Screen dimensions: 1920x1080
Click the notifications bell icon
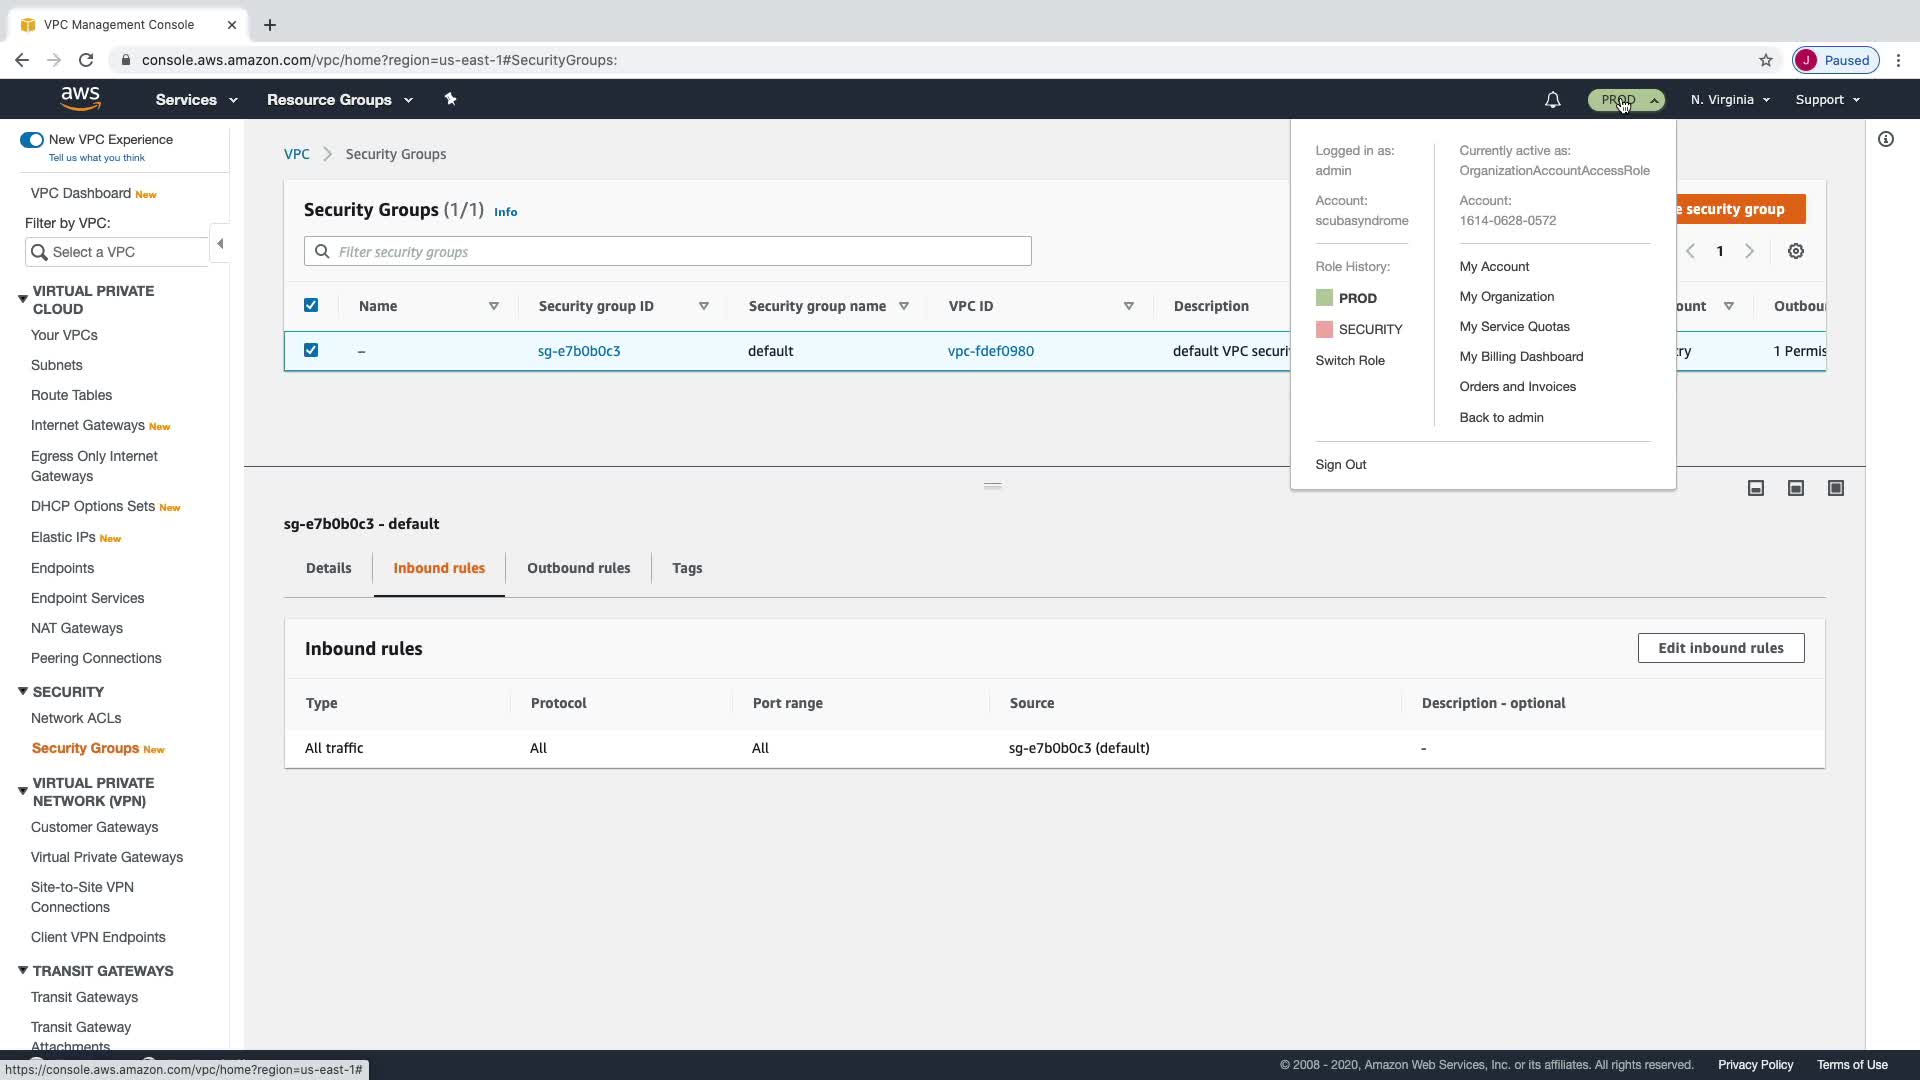pyautogui.click(x=1552, y=100)
